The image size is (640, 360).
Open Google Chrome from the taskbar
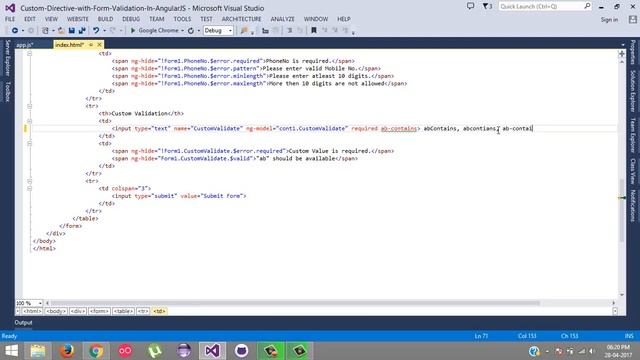(x=96, y=351)
